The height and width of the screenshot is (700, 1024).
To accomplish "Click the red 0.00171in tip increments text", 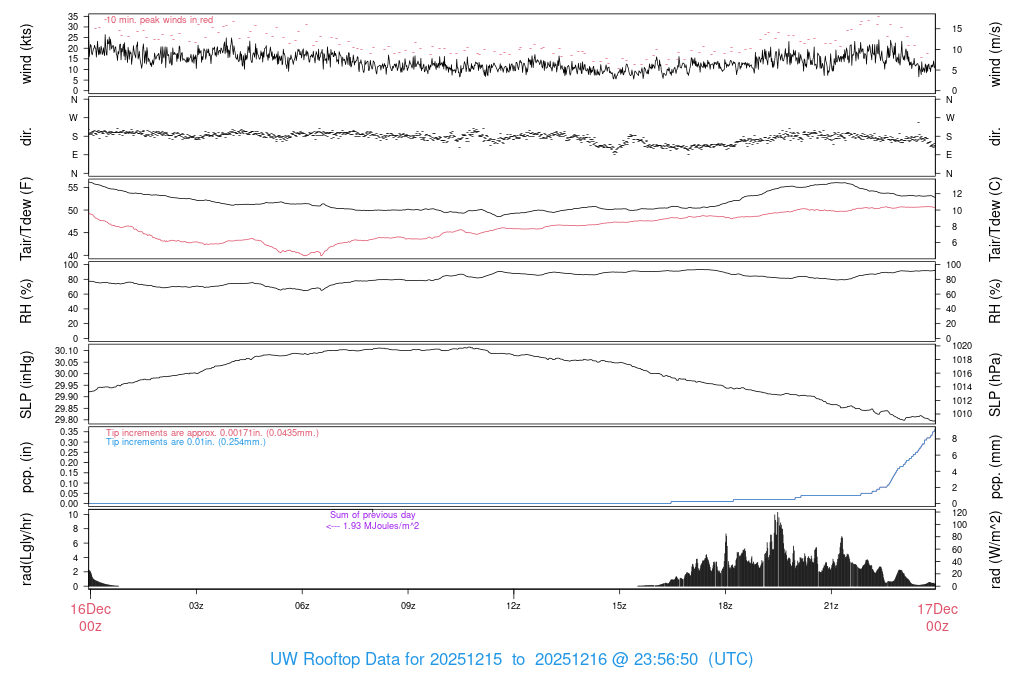I will pos(212,432).
